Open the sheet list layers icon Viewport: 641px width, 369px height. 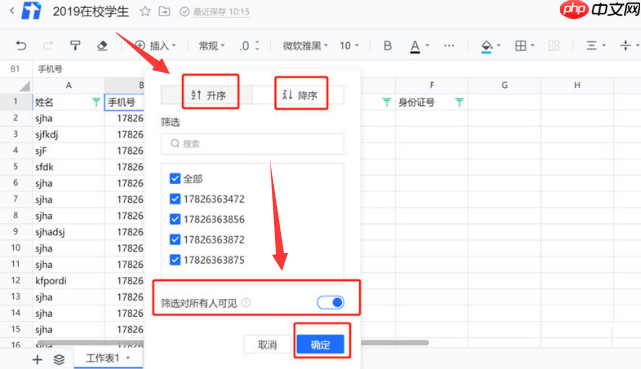click(x=59, y=360)
